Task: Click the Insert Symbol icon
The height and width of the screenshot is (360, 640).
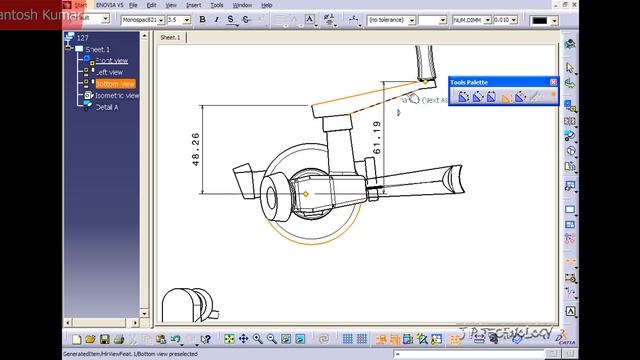Action: pyautogui.click(x=329, y=19)
